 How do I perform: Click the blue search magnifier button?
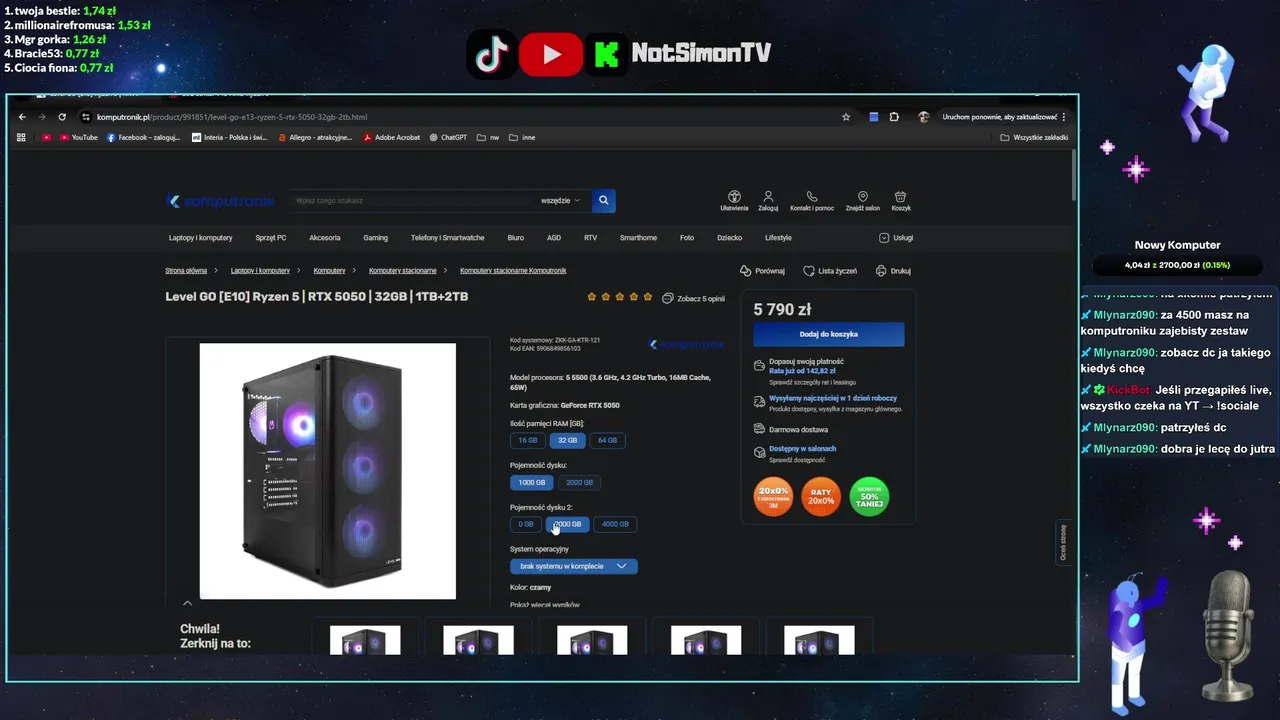pos(603,200)
